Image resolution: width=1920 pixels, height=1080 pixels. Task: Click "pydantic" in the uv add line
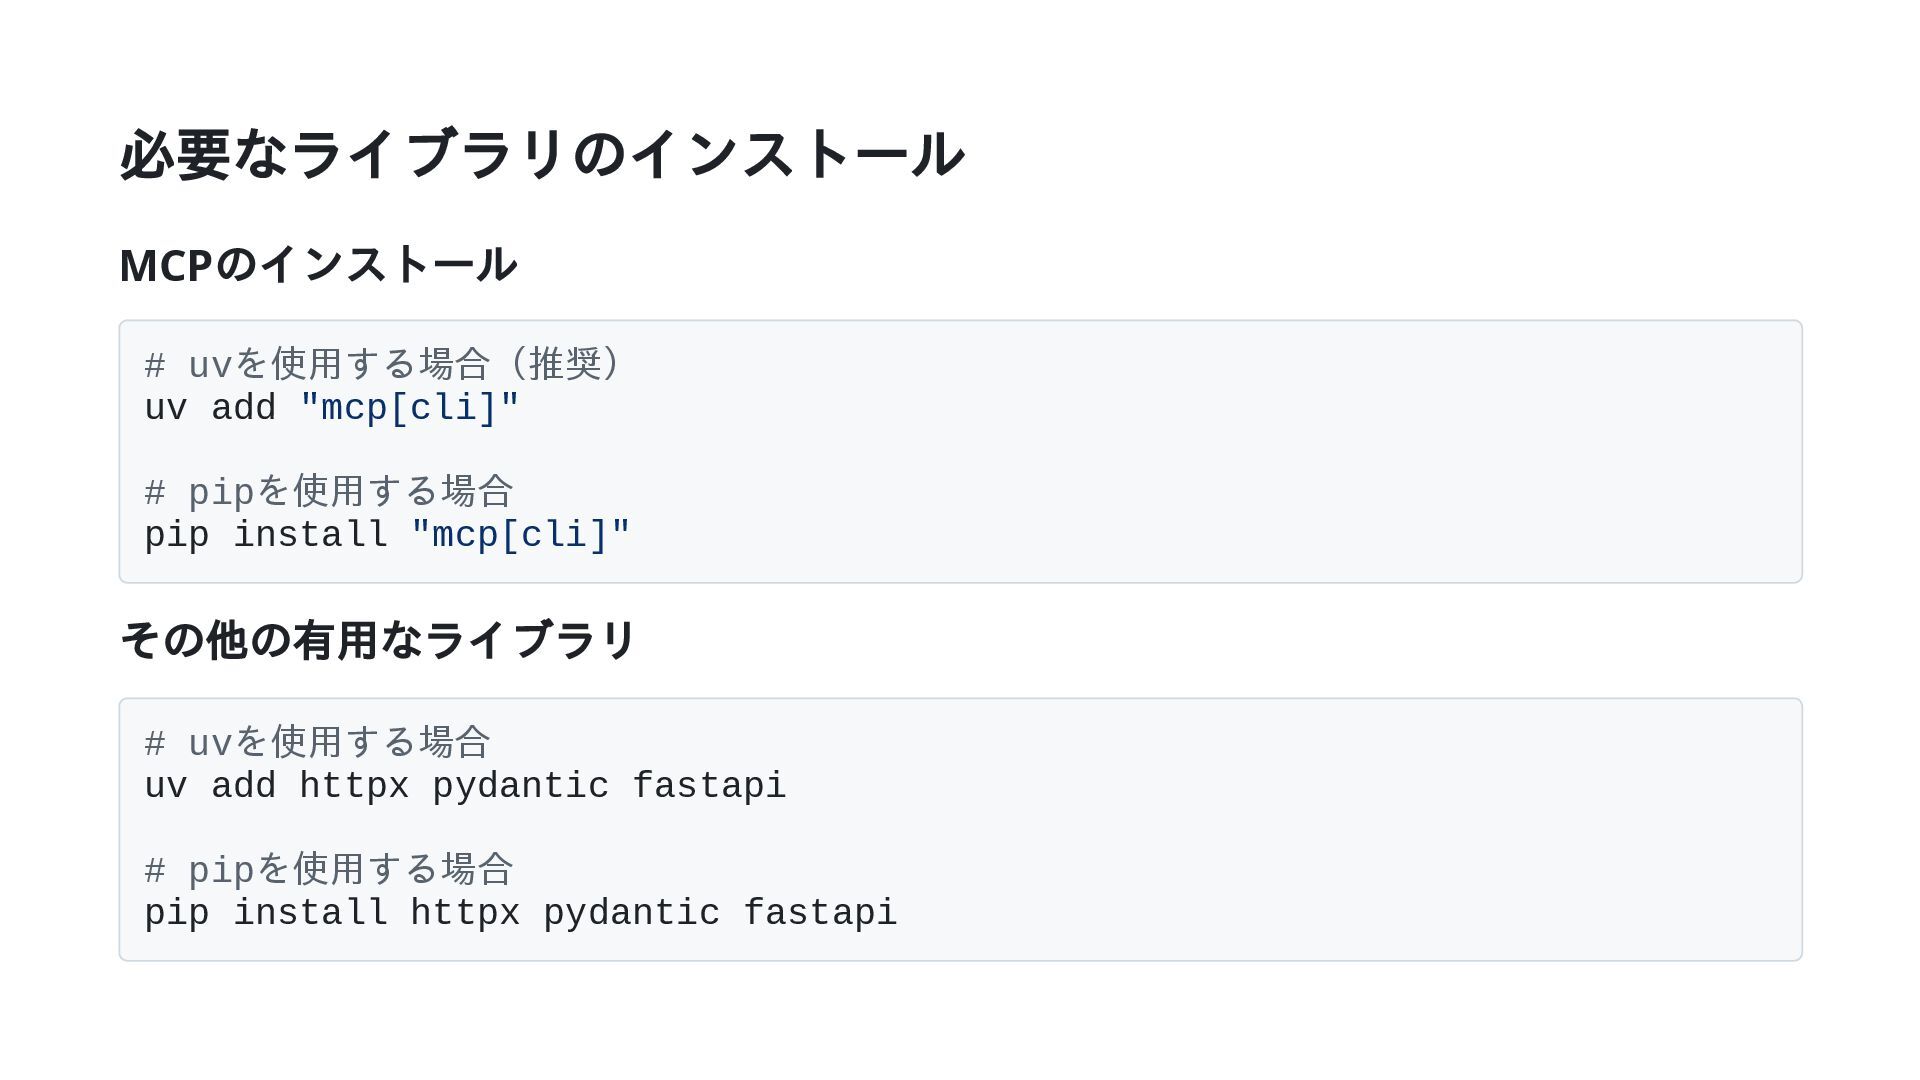(x=520, y=786)
